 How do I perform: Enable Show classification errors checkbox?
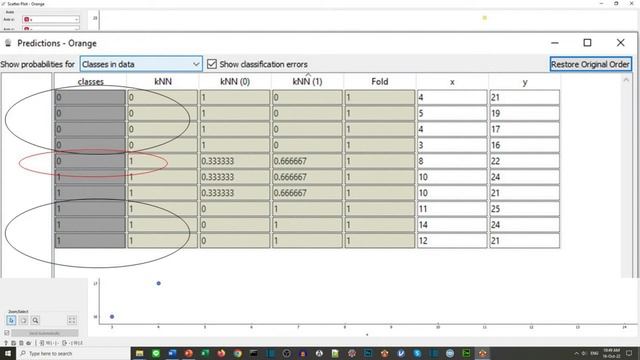(211, 64)
